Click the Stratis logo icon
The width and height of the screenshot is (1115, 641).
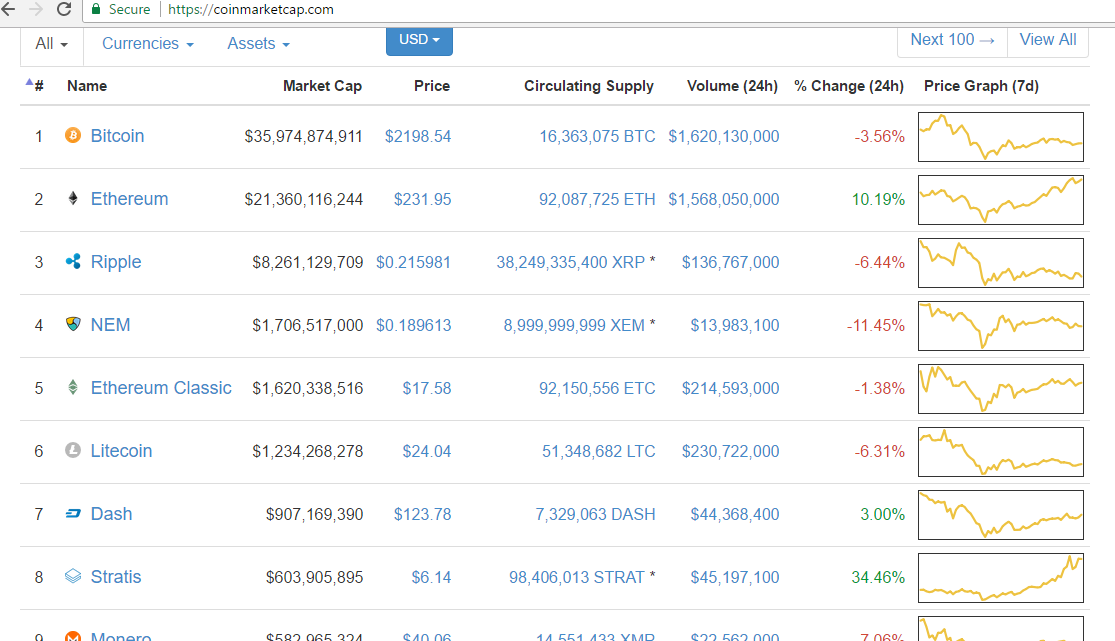[72, 577]
